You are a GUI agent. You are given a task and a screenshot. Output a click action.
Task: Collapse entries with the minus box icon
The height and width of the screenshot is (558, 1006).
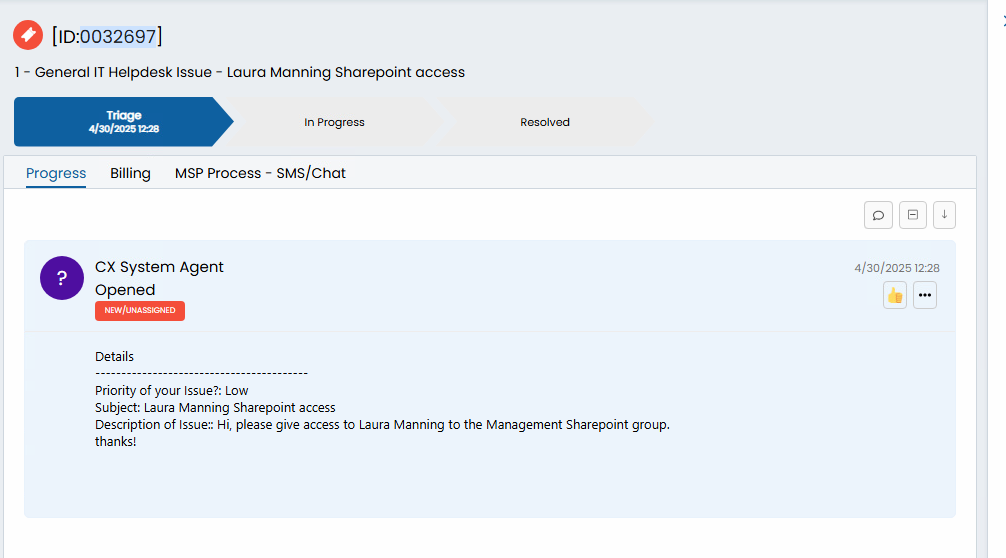(912, 215)
